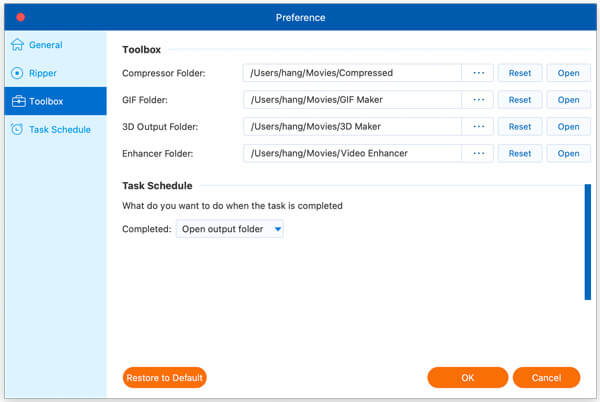This screenshot has width=600, height=402.
Task: Browse for Compressor Folder with ellipsis button
Action: pyautogui.click(x=477, y=73)
